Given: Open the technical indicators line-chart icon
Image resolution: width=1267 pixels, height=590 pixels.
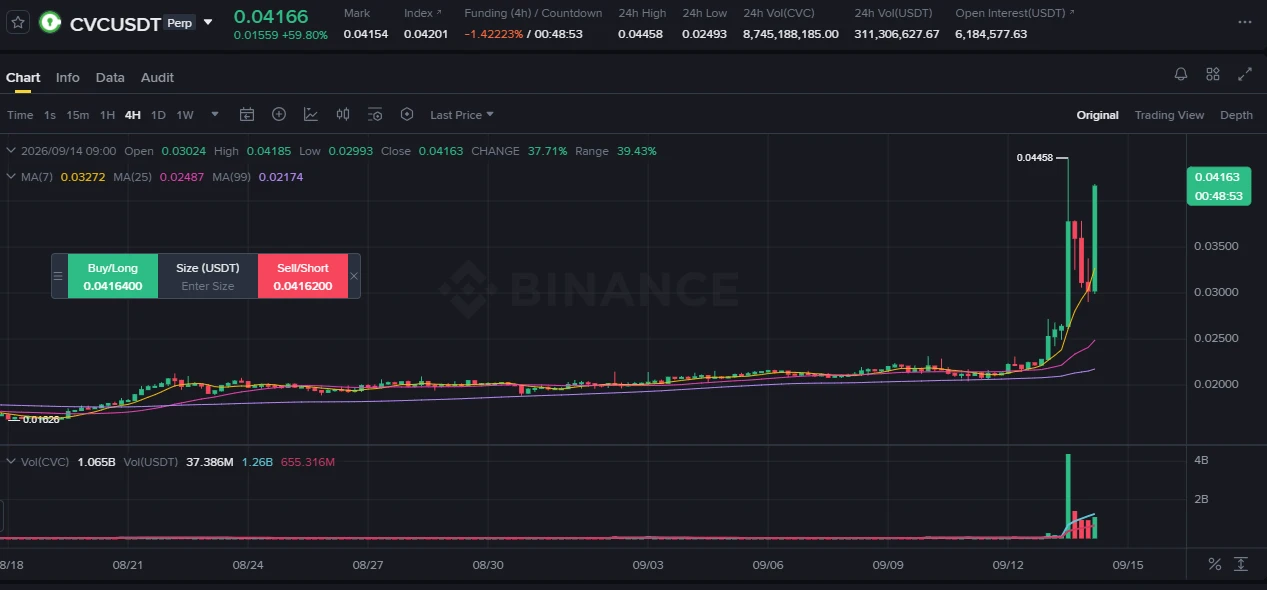Looking at the screenshot, I should [311, 115].
